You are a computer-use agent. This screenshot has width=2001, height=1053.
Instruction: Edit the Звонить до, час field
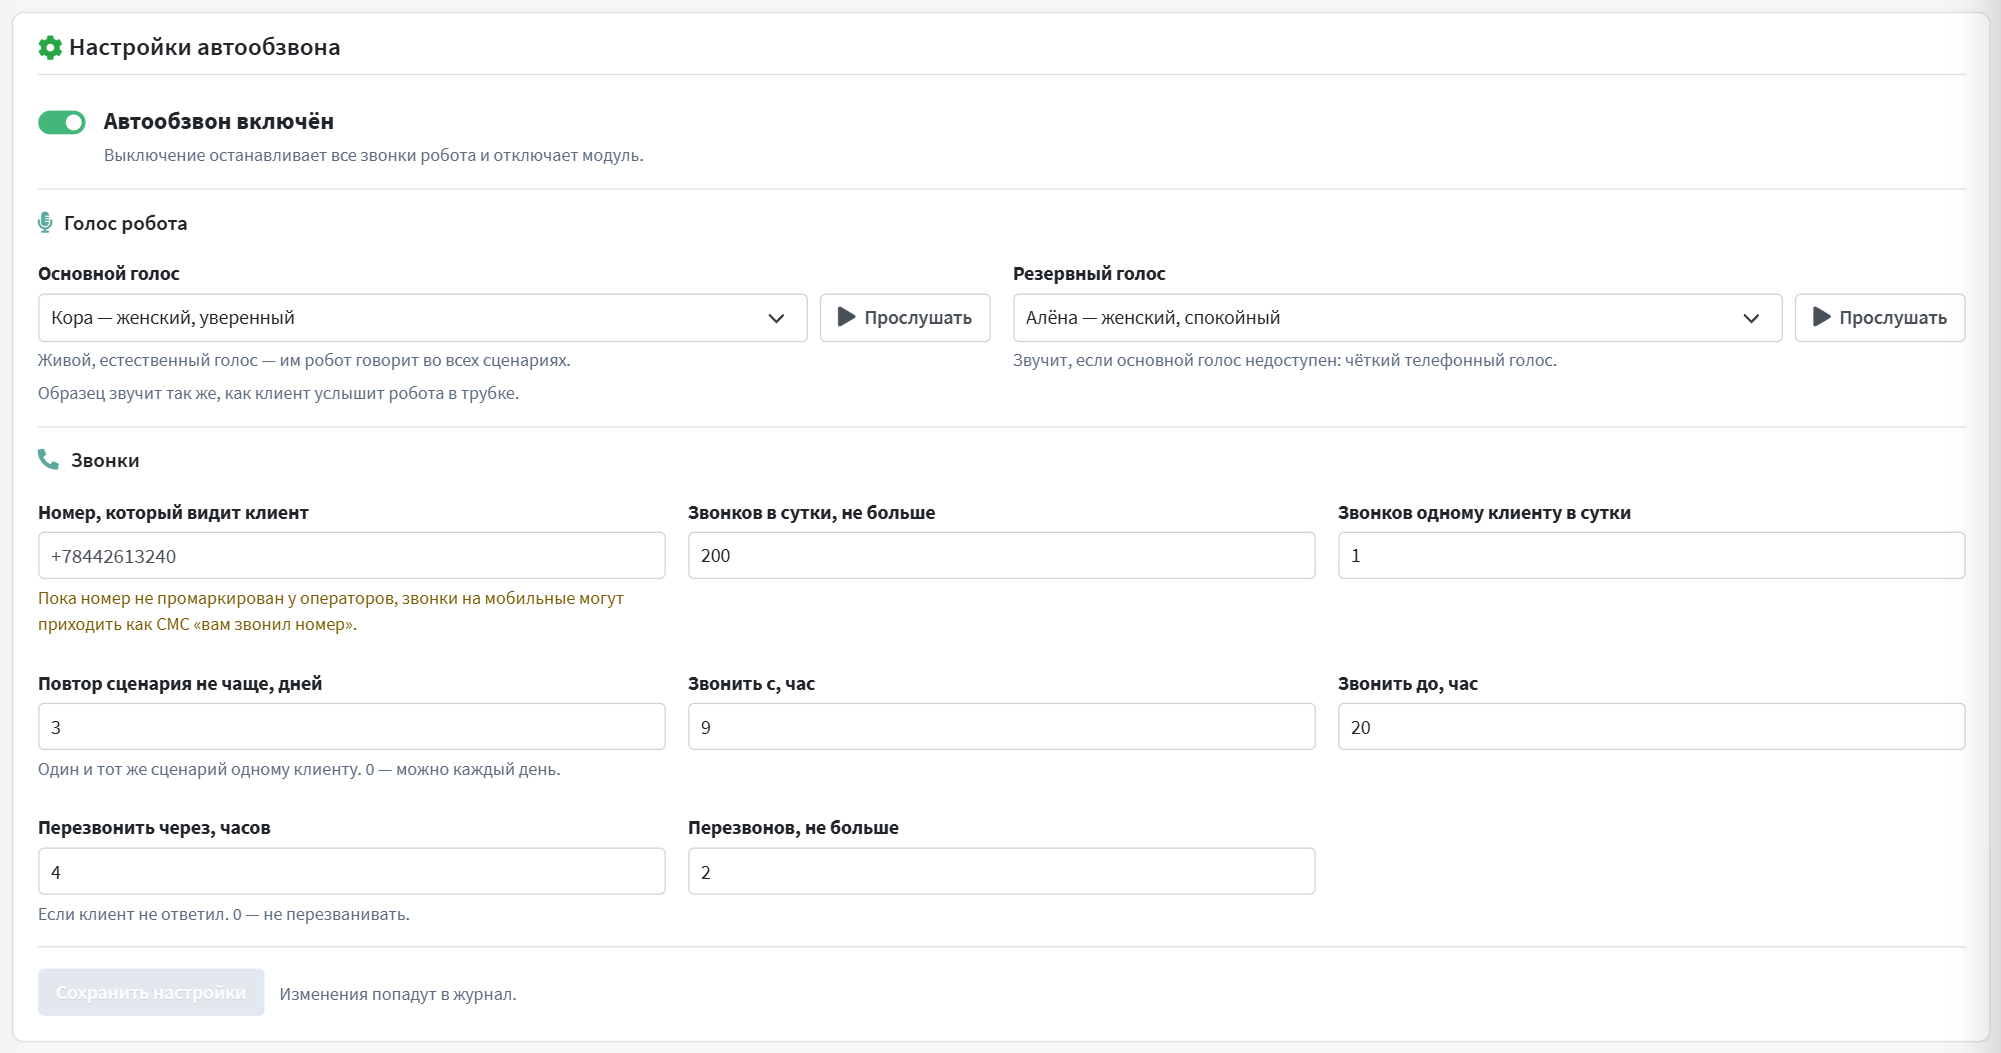pyautogui.click(x=1651, y=727)
